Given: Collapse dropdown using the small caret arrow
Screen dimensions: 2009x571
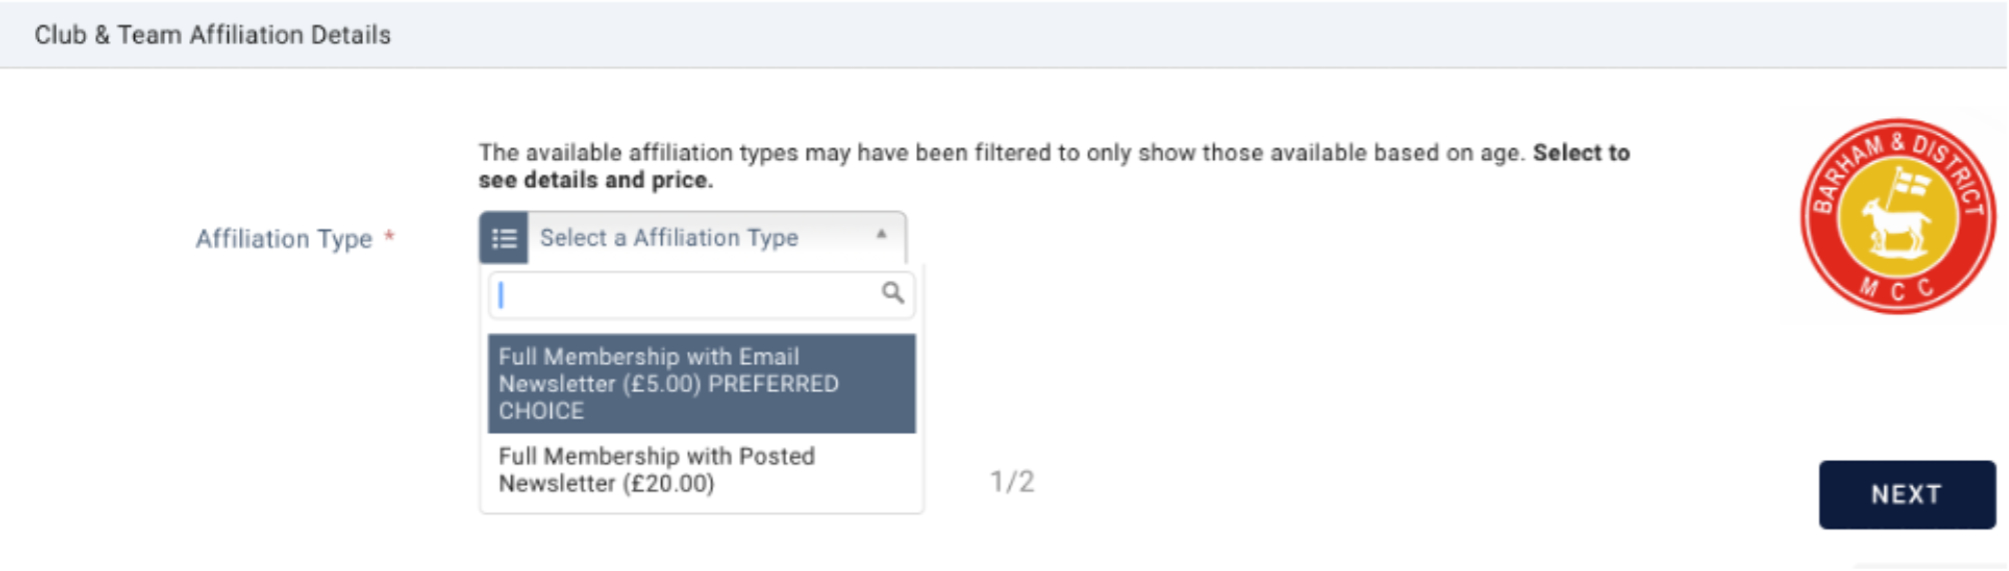Looking at the screenshot, I should pos(881,234).
